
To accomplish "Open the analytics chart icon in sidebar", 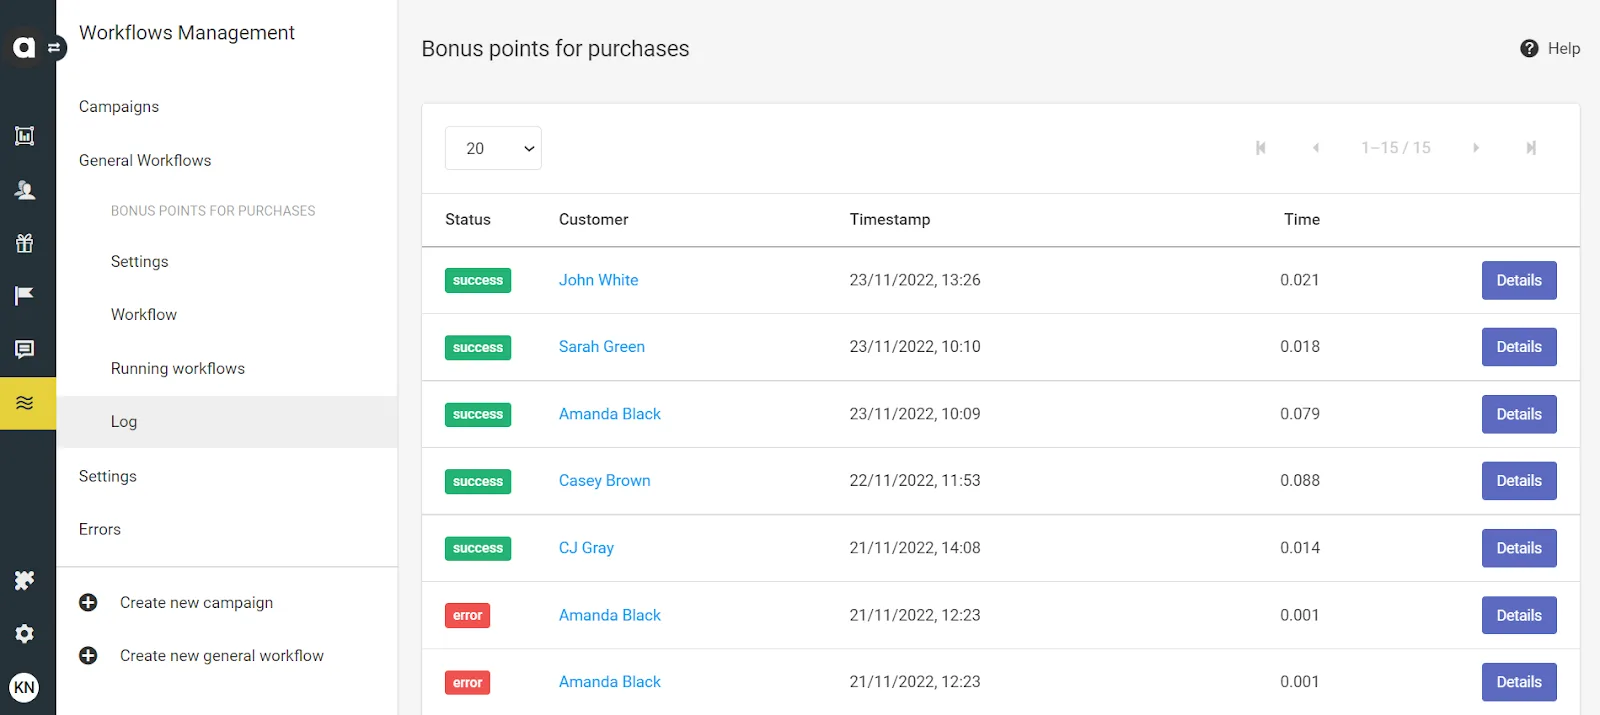I will point(25,136).
